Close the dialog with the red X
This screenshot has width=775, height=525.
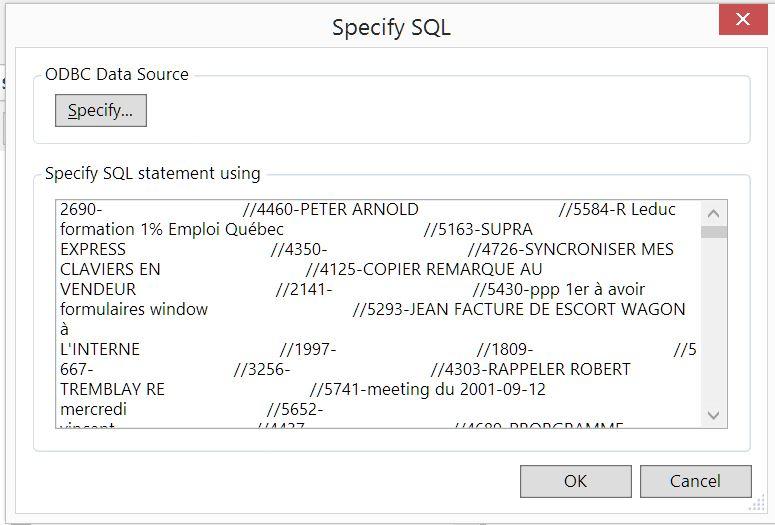click(743, 20)
